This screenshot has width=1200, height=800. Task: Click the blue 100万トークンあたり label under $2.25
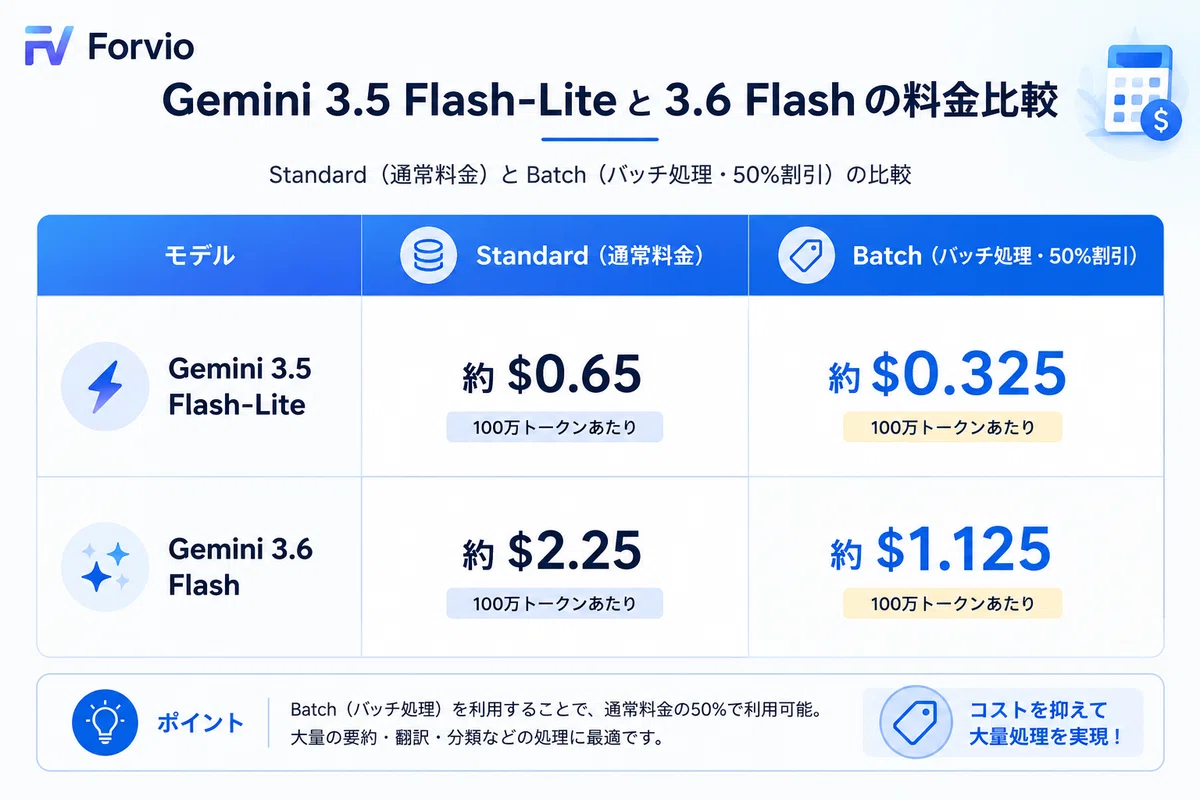pyautogui.click(x=554, y=604)
